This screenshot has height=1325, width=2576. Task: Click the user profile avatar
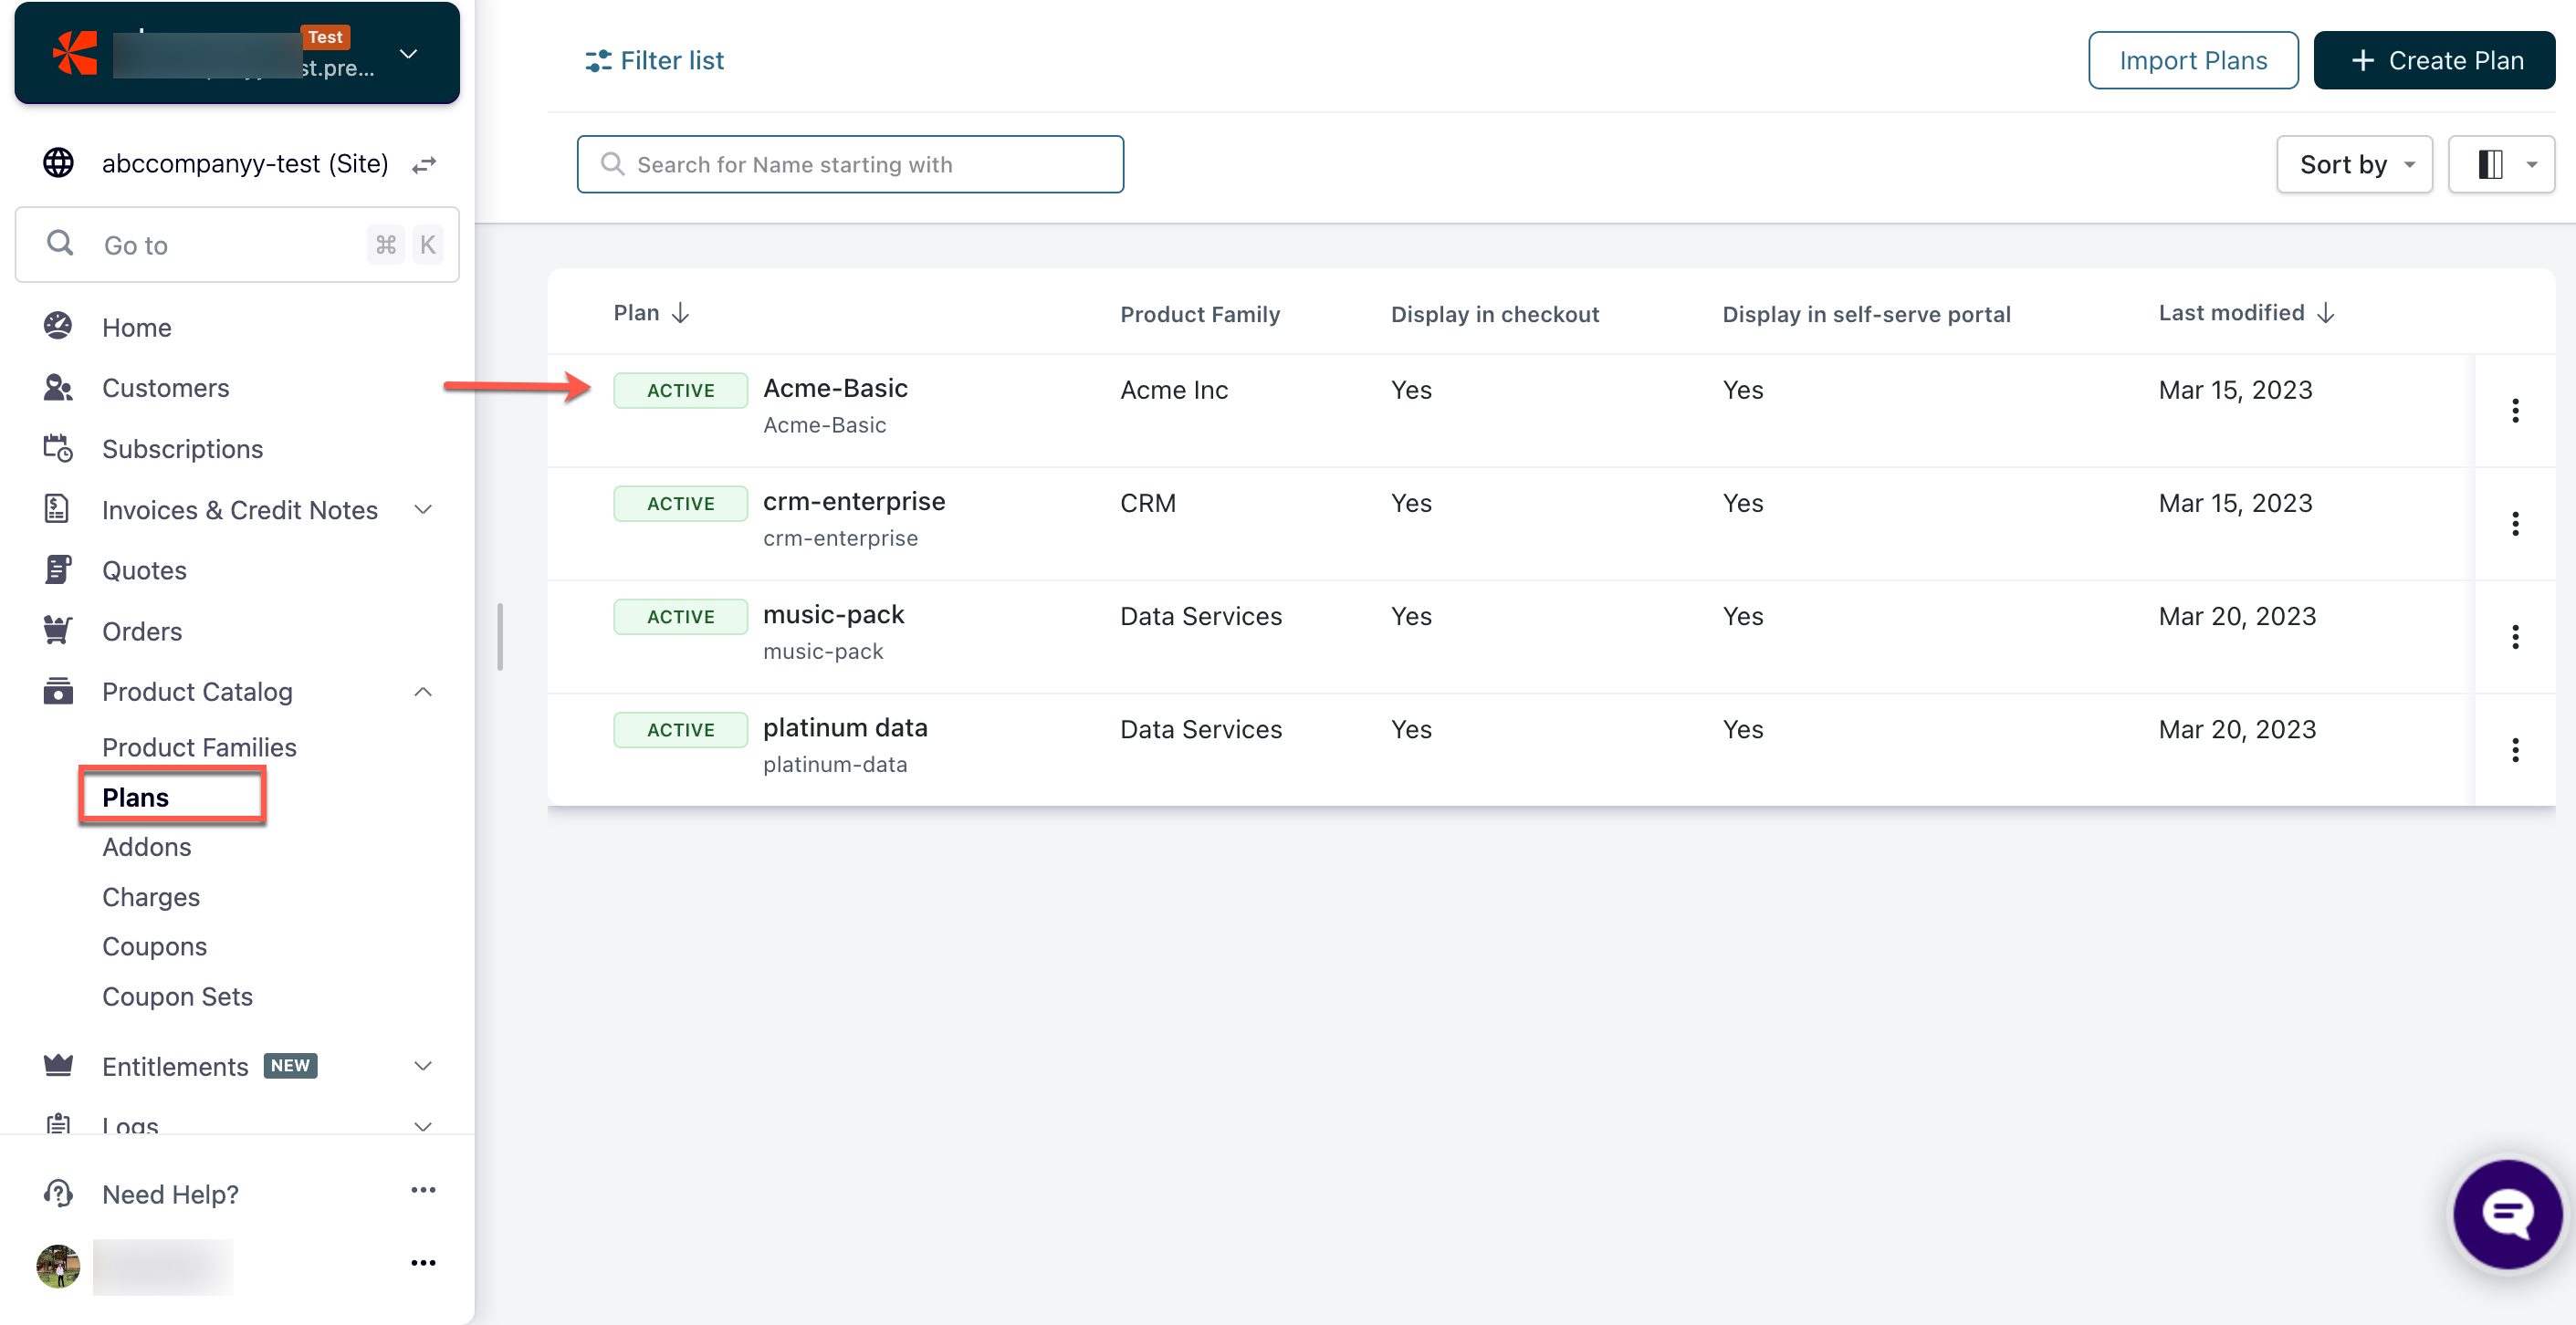coord(58,1266)
